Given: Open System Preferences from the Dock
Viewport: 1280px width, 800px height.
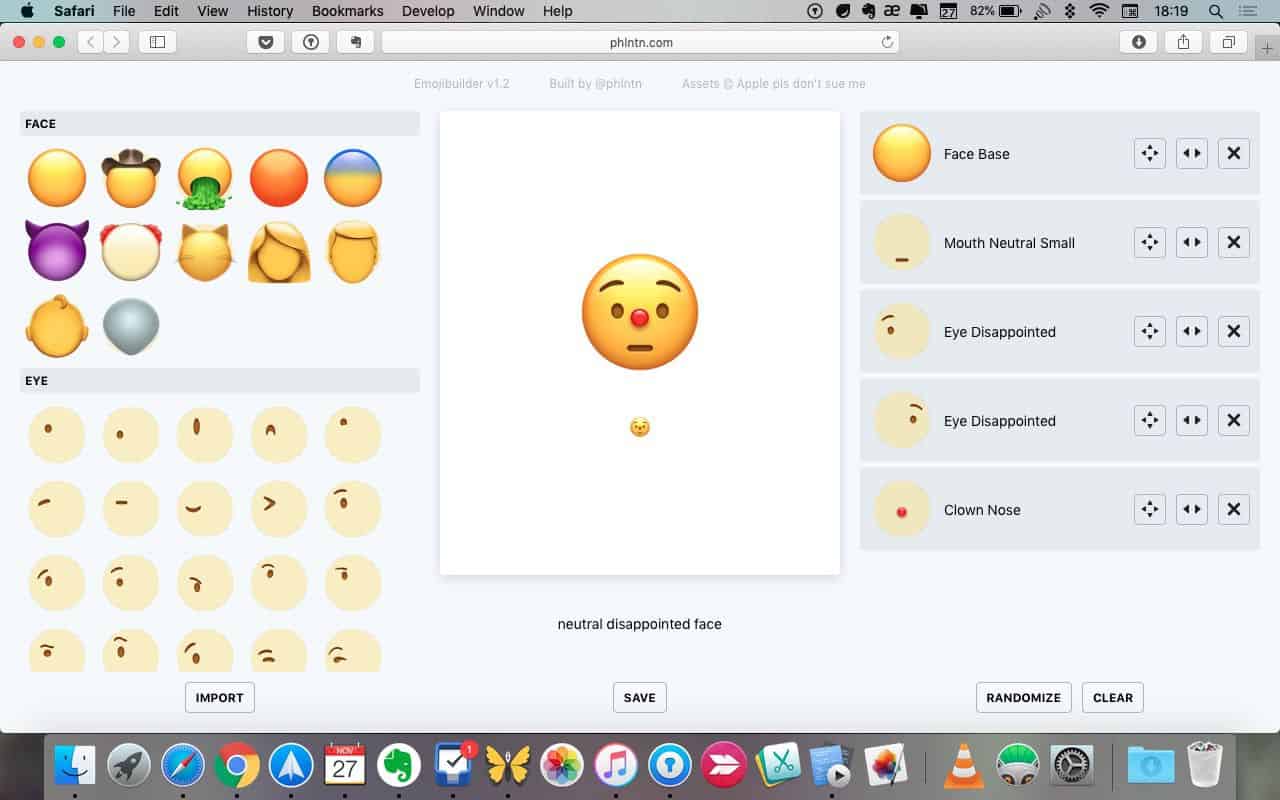Looking at the screenshot, I should pyautogui.click(x=1071, y=766).
